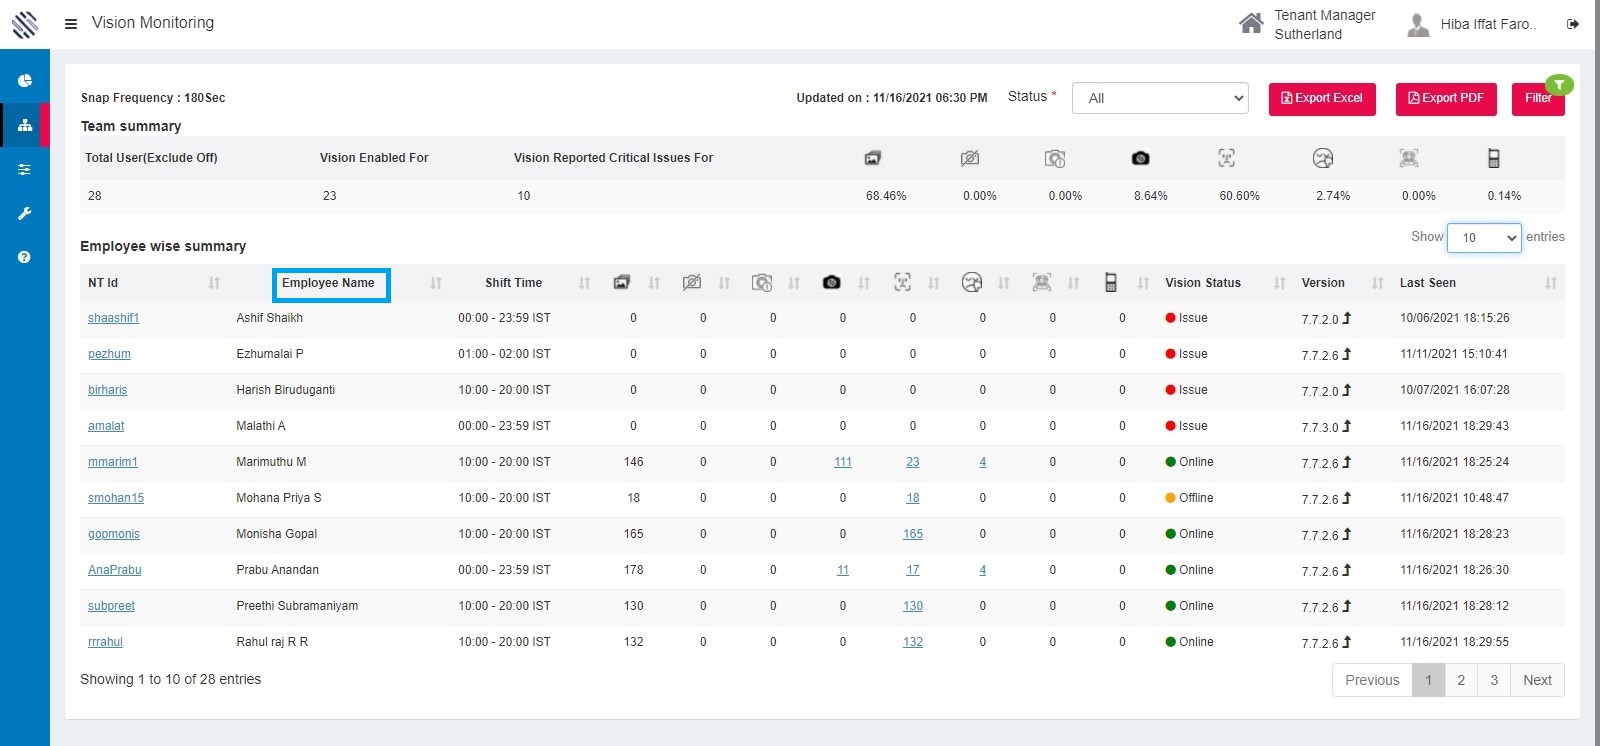Expand the Show entries dropdown
Screen dimensions: 1600x746
coord(1484,238)
